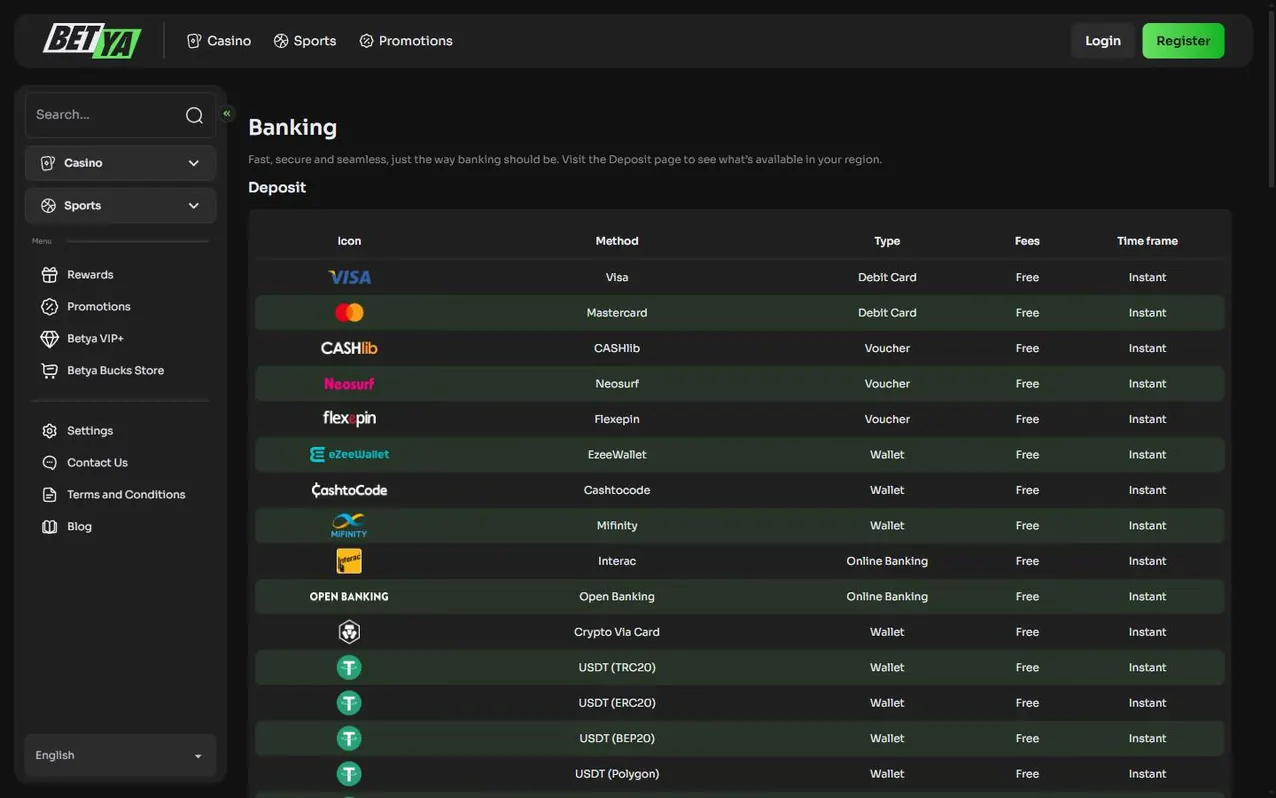Open the English language dropdown
1276x798 pixels.
pos(120,756)
